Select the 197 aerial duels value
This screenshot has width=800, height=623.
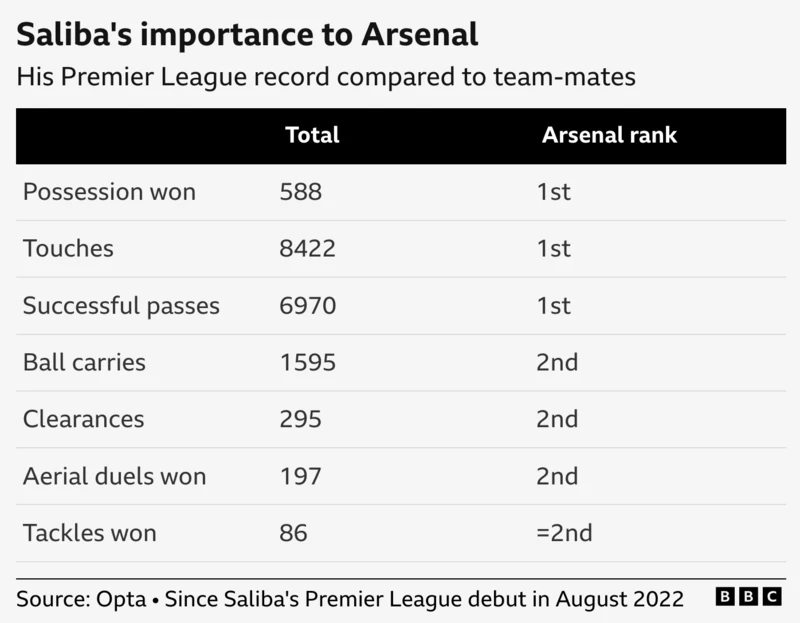(301, 476)
